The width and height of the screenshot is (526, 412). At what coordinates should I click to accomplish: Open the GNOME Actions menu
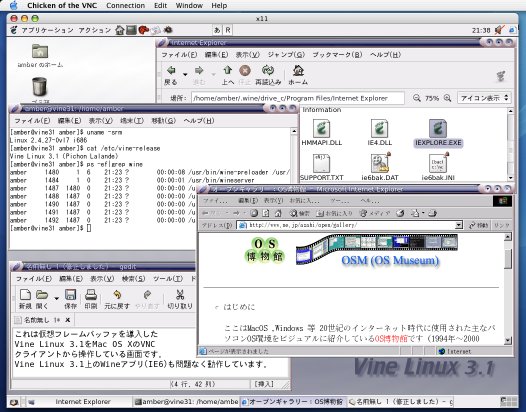[95, 30]
